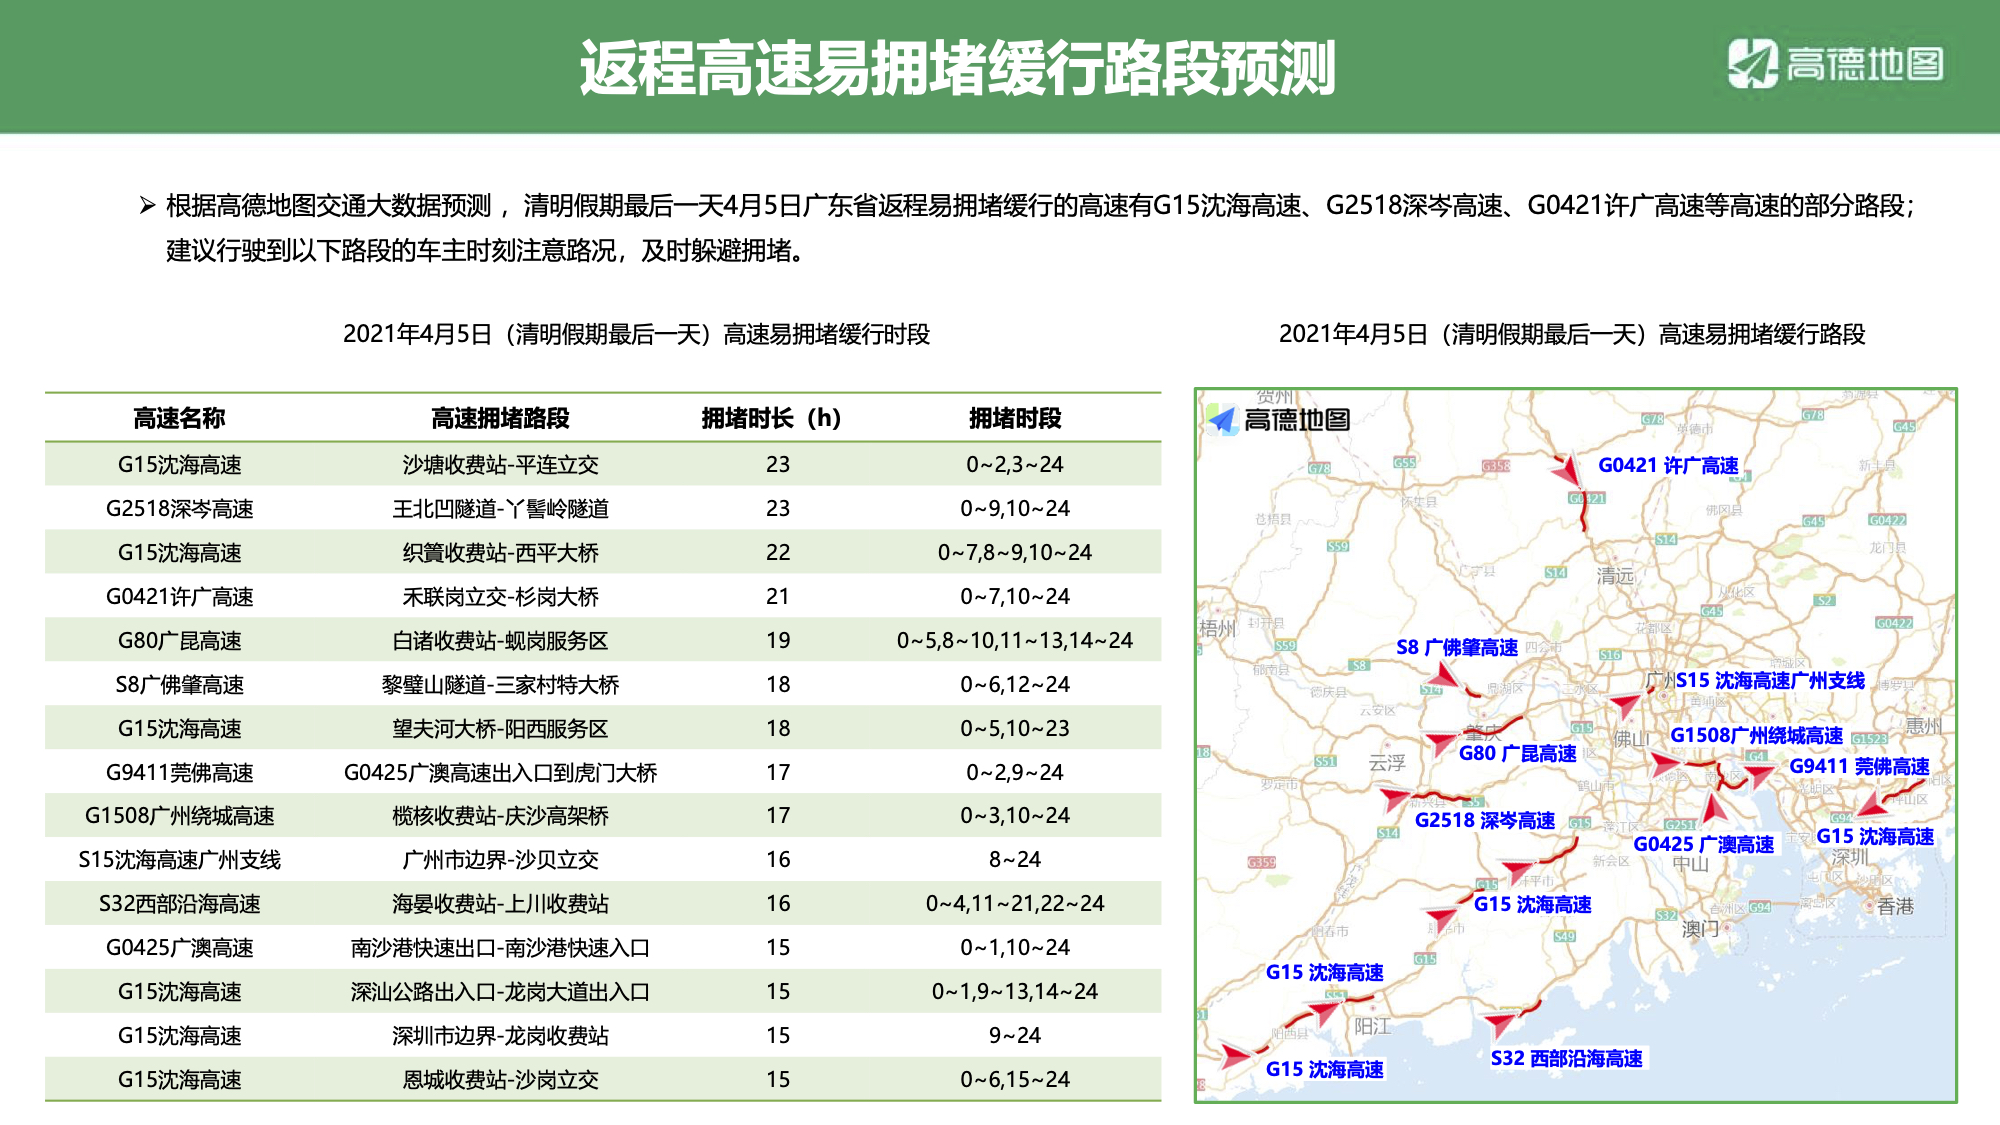The height and width of the screenshot is (1125, 2000).
Task: Click the 高德地图 paper-plane logo on the map
Action: click(x=1223, y=420)
